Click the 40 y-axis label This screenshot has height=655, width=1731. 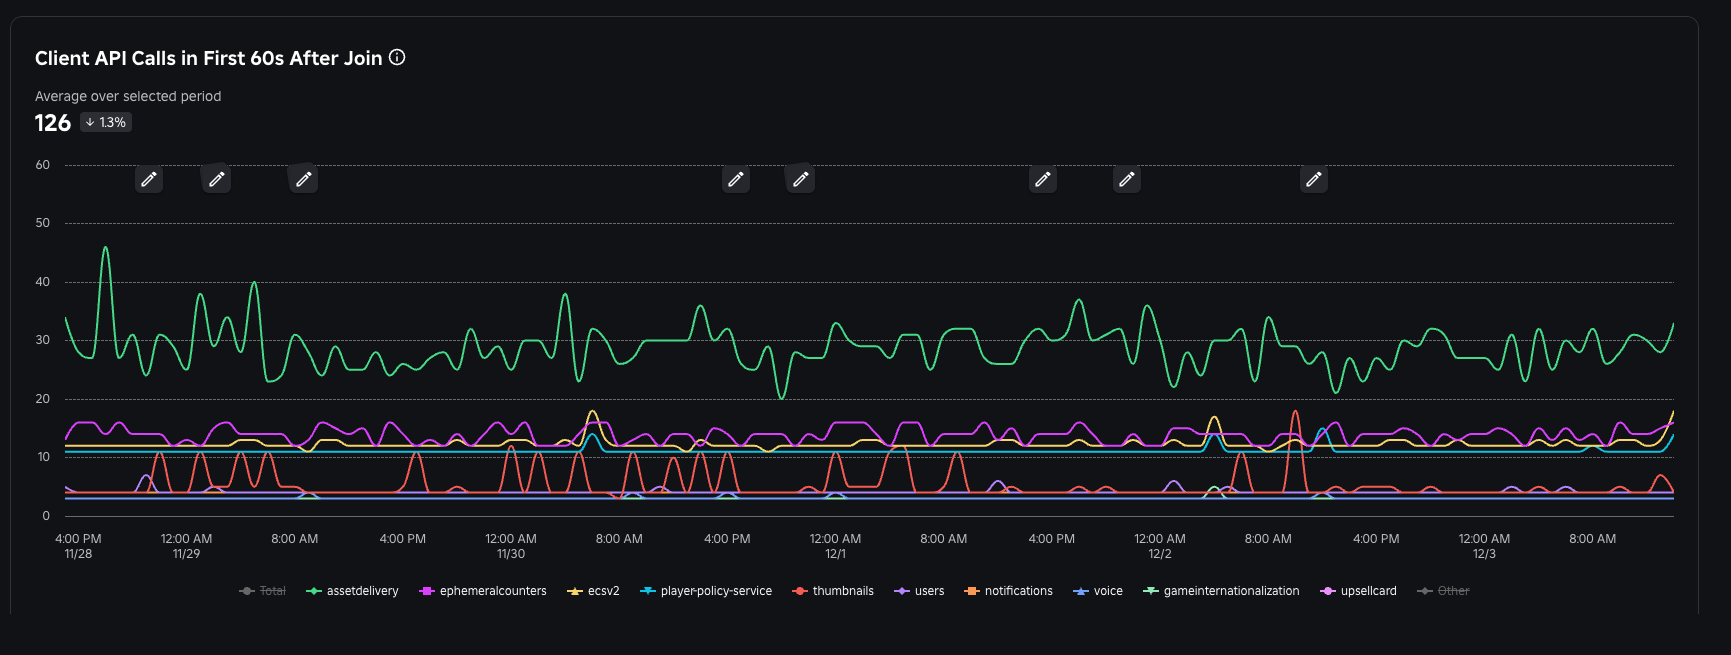click(x=43, y=282)
